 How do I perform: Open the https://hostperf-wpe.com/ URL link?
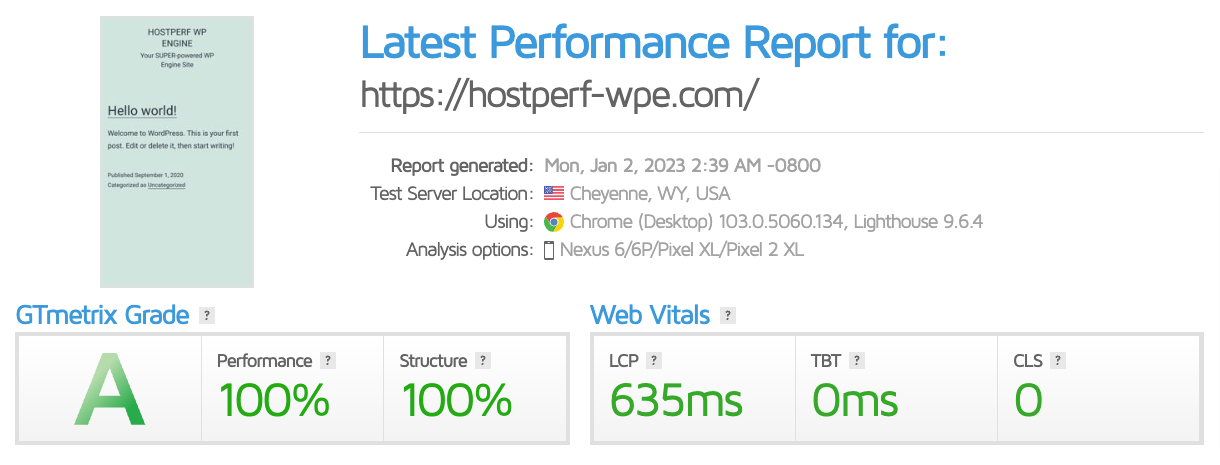pos(560,94)
